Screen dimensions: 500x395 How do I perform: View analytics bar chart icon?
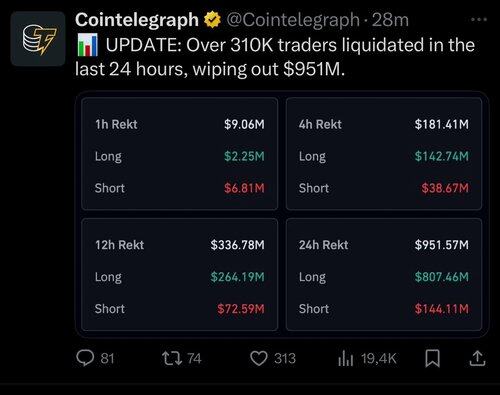point(345,359)
